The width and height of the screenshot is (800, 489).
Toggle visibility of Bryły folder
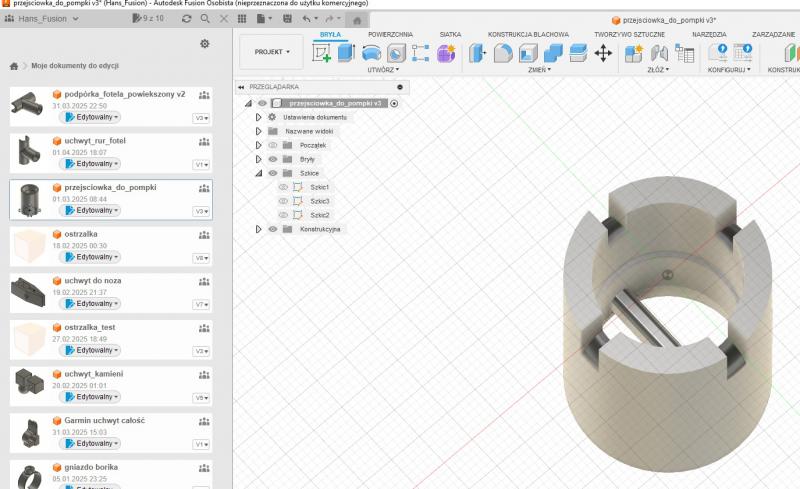[x=272, y=159]
